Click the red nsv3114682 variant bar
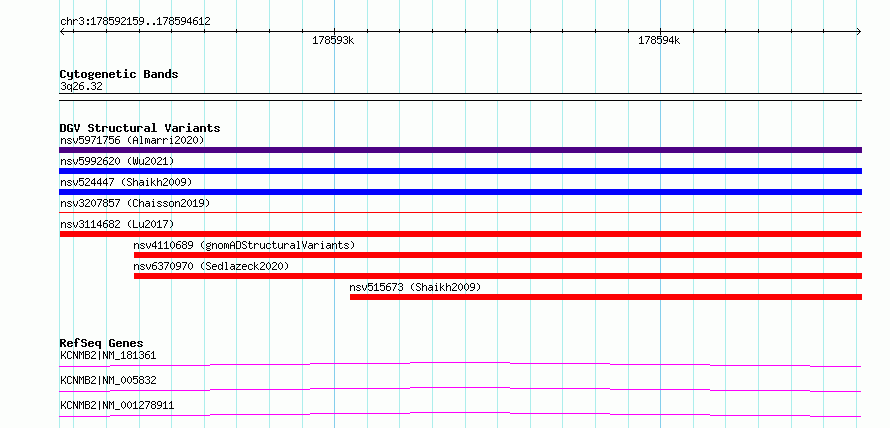 point(460,234)
